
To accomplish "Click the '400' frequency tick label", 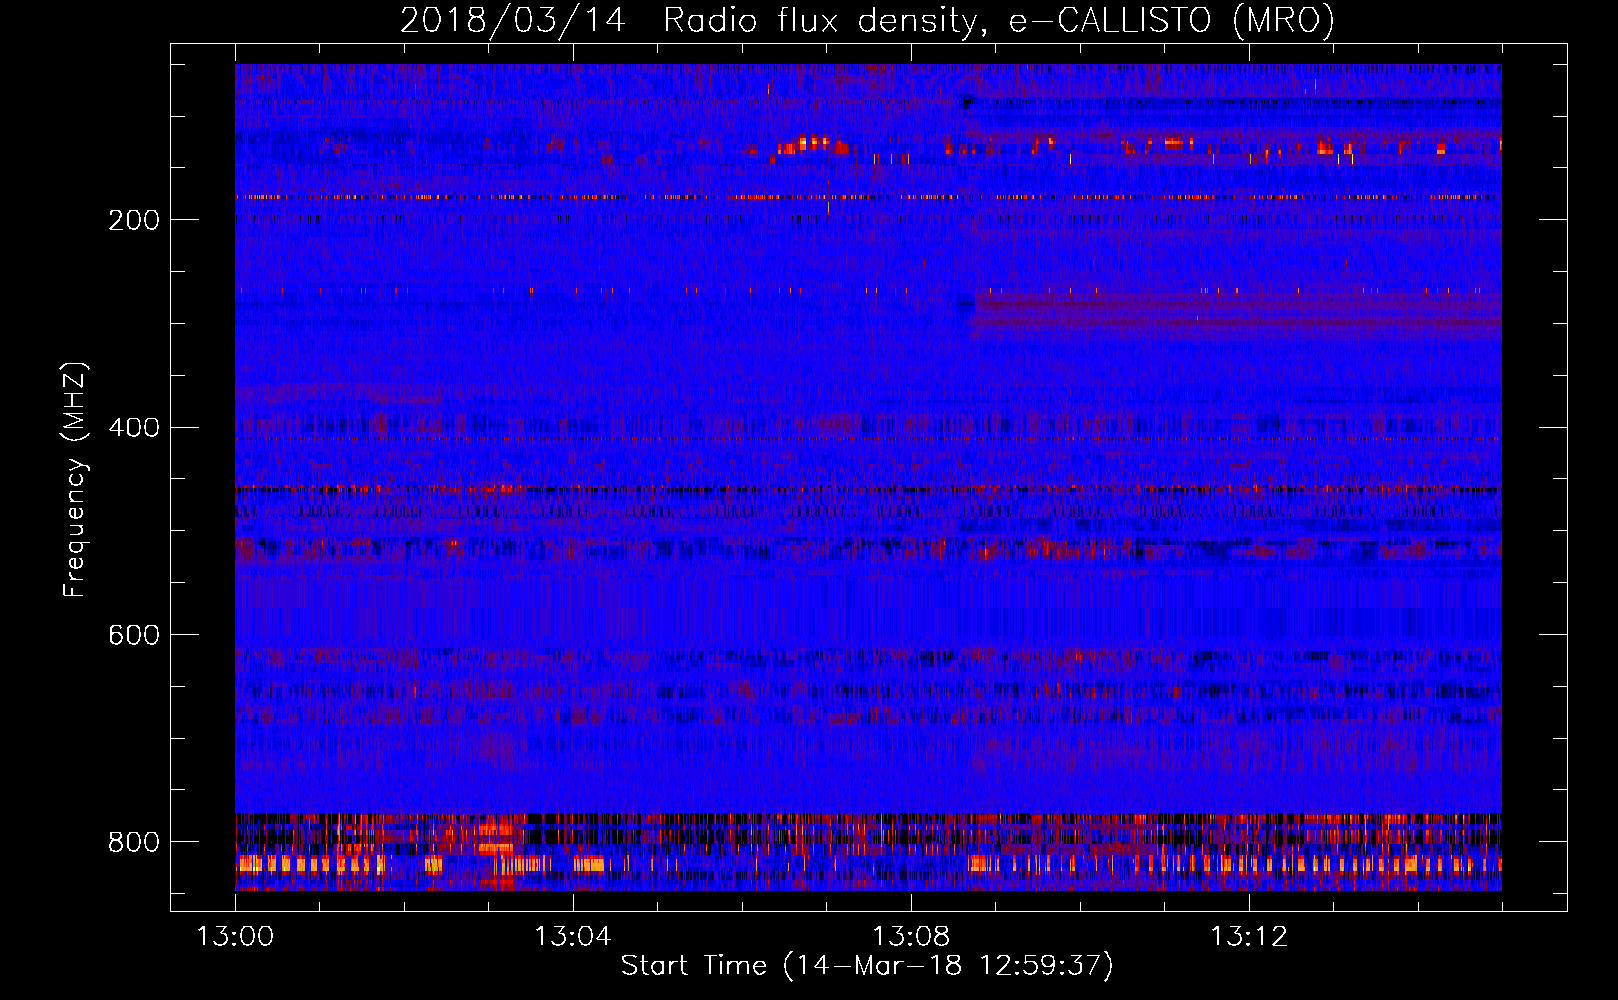I will point(134,428).
